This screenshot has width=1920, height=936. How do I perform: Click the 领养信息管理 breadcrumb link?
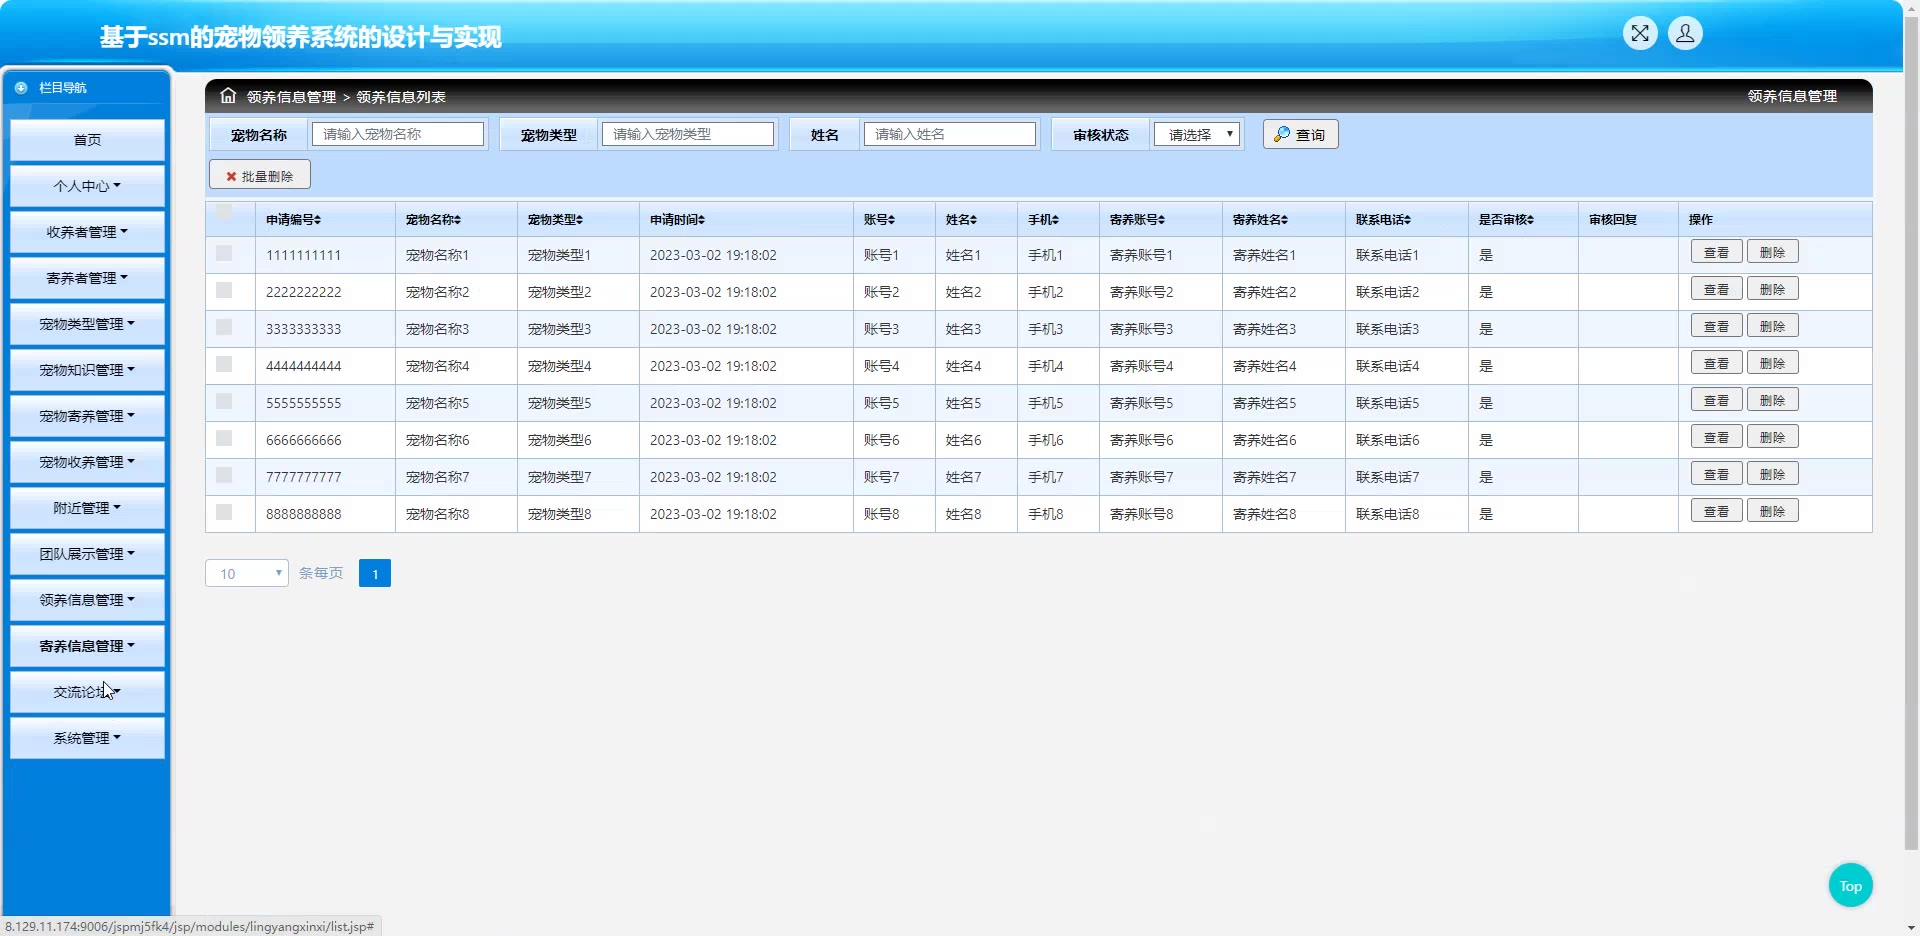pyautogui.click(x=291, y=97)
